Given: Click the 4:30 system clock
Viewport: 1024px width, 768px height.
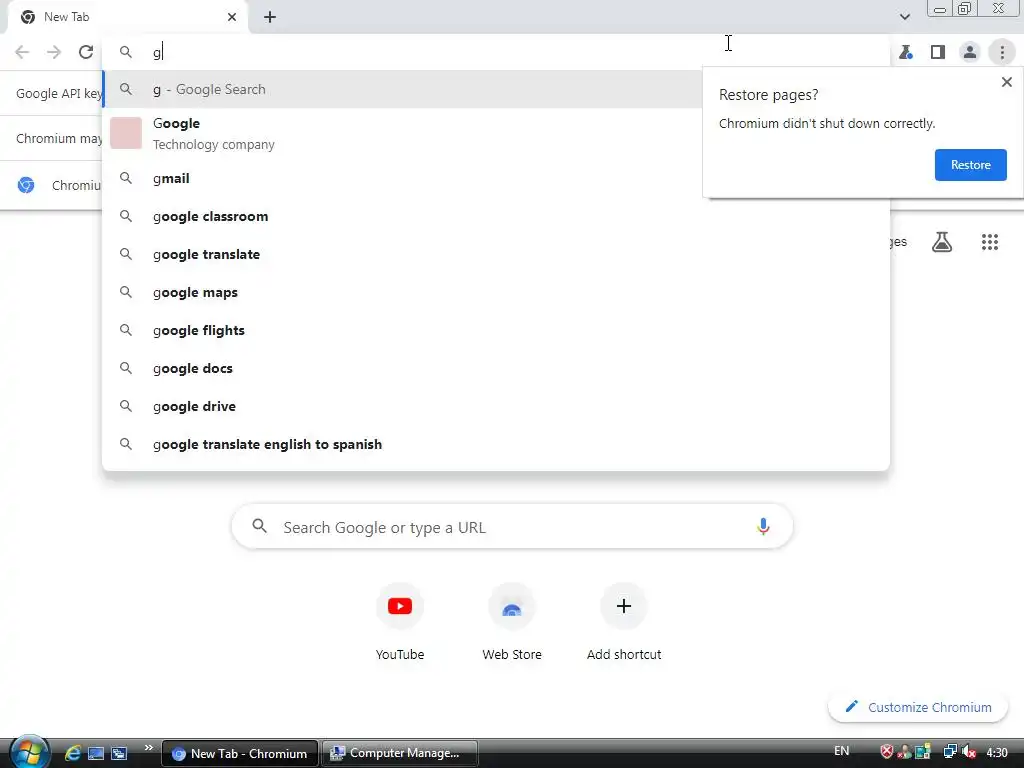Looking at the screenshot, I should click(x=997, y=752).
